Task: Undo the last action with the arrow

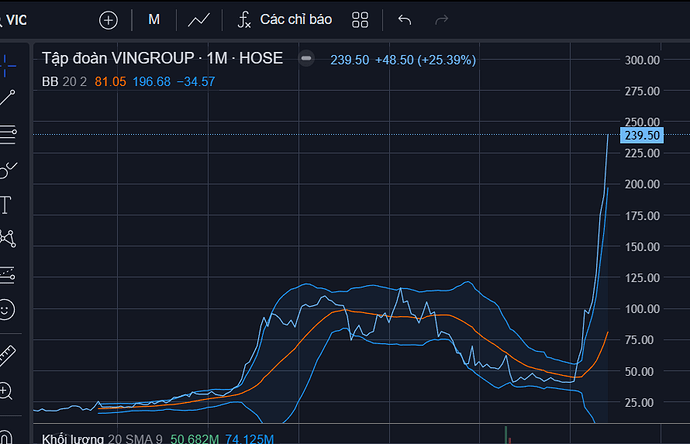Action: pyautogui.click(x=404, y=20)
